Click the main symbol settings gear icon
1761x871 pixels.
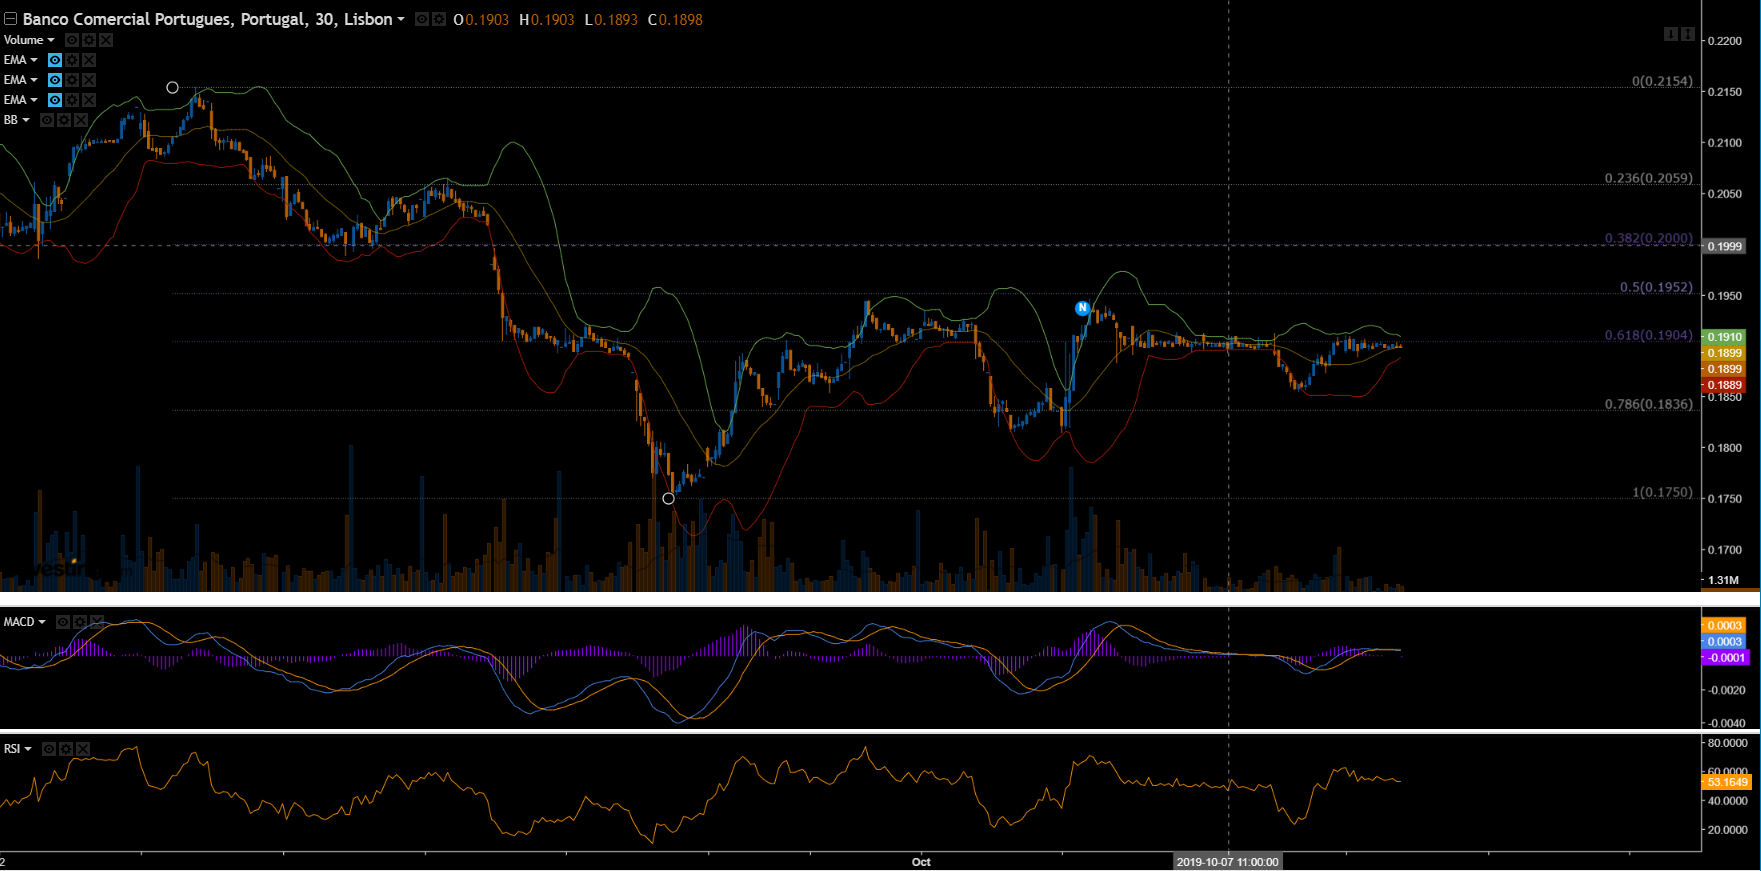tap(439, 19)
